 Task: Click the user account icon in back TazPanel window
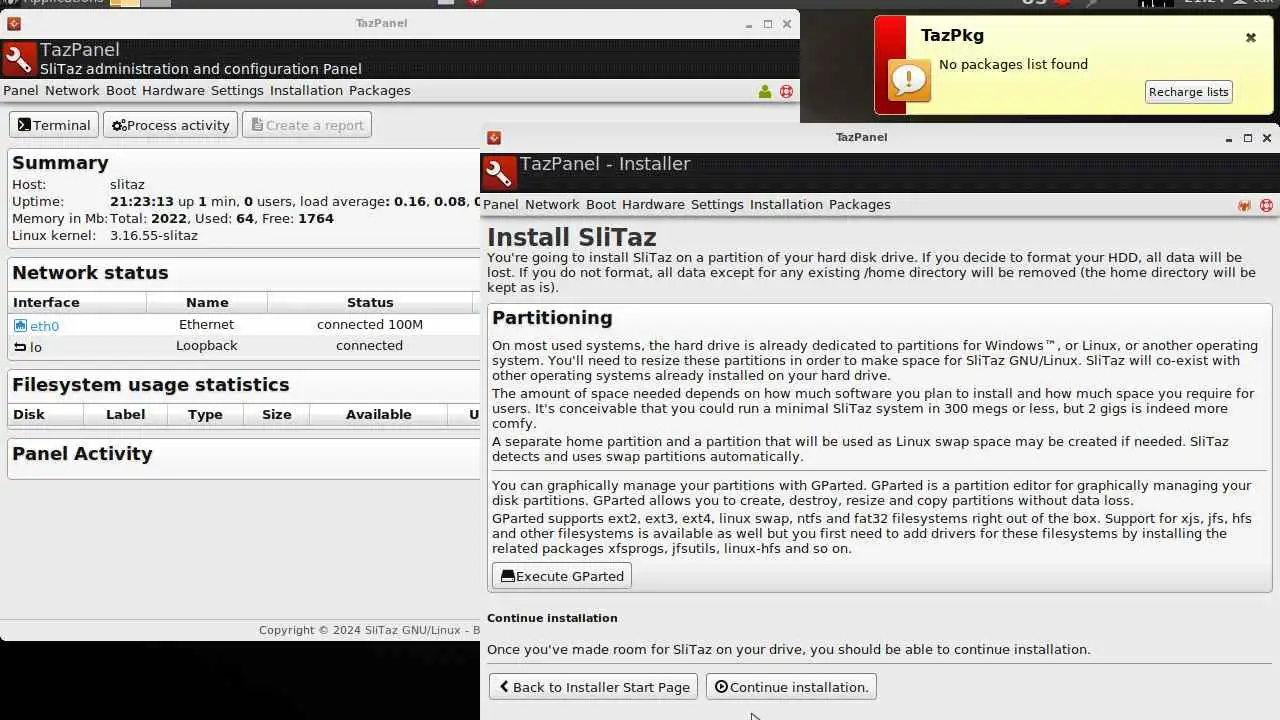pos(765,91)
